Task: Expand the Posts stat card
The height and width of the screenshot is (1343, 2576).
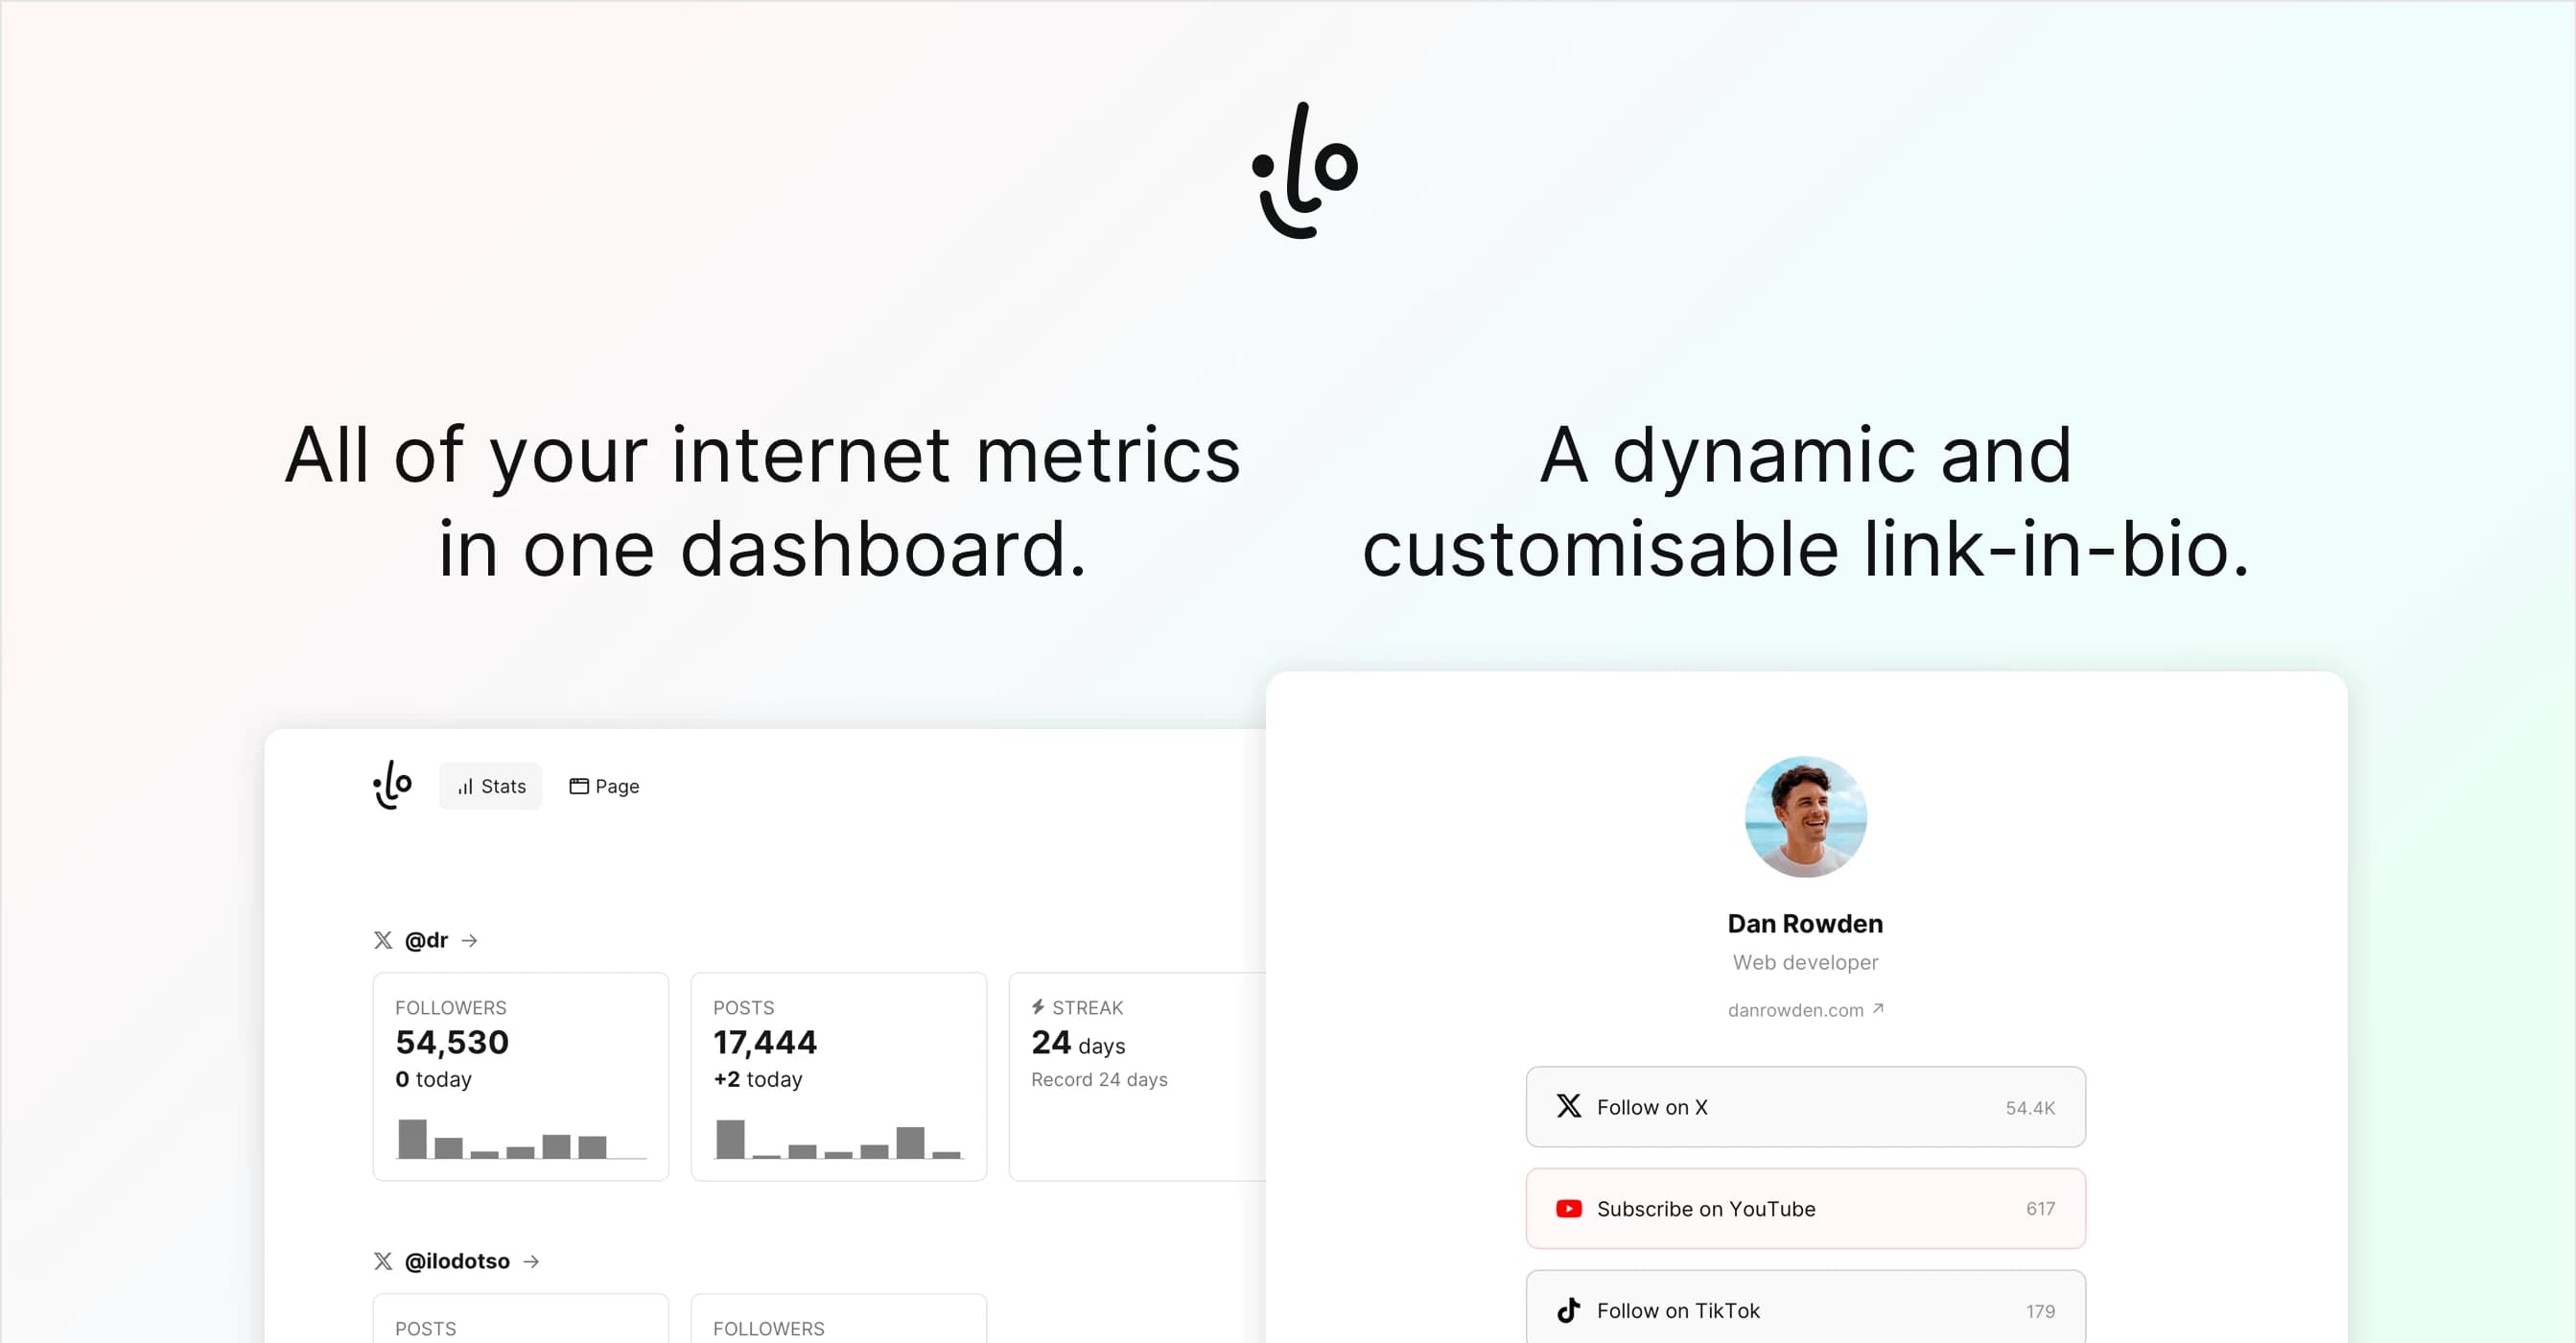Action: (836, 1077)
